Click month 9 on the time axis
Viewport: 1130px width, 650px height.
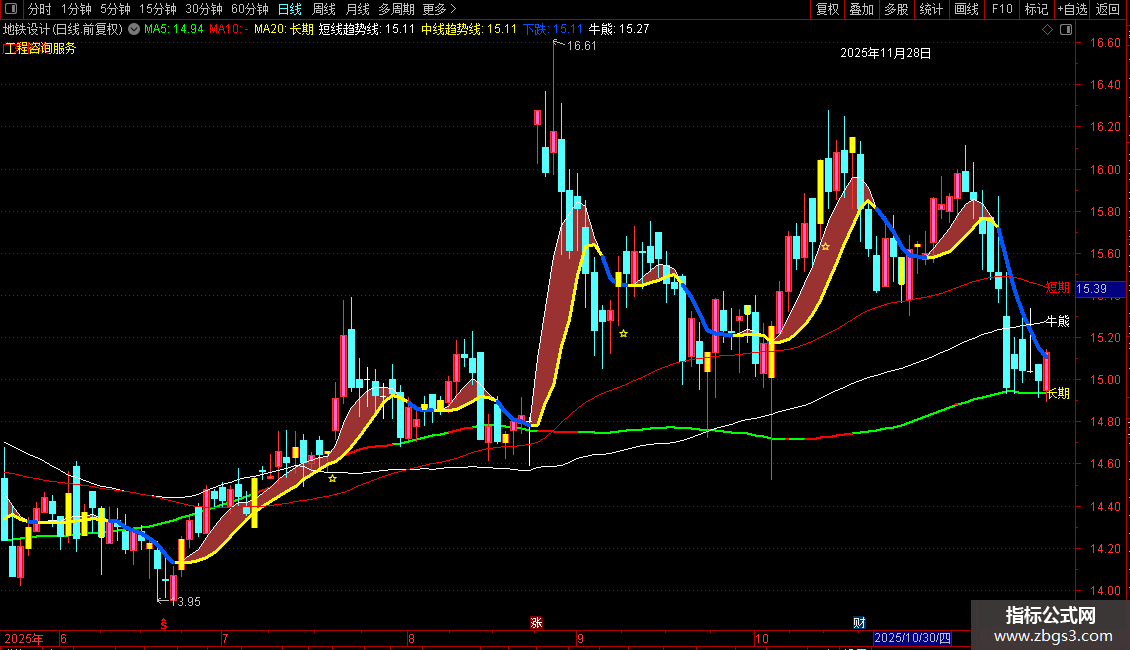(x=580, y=638)
